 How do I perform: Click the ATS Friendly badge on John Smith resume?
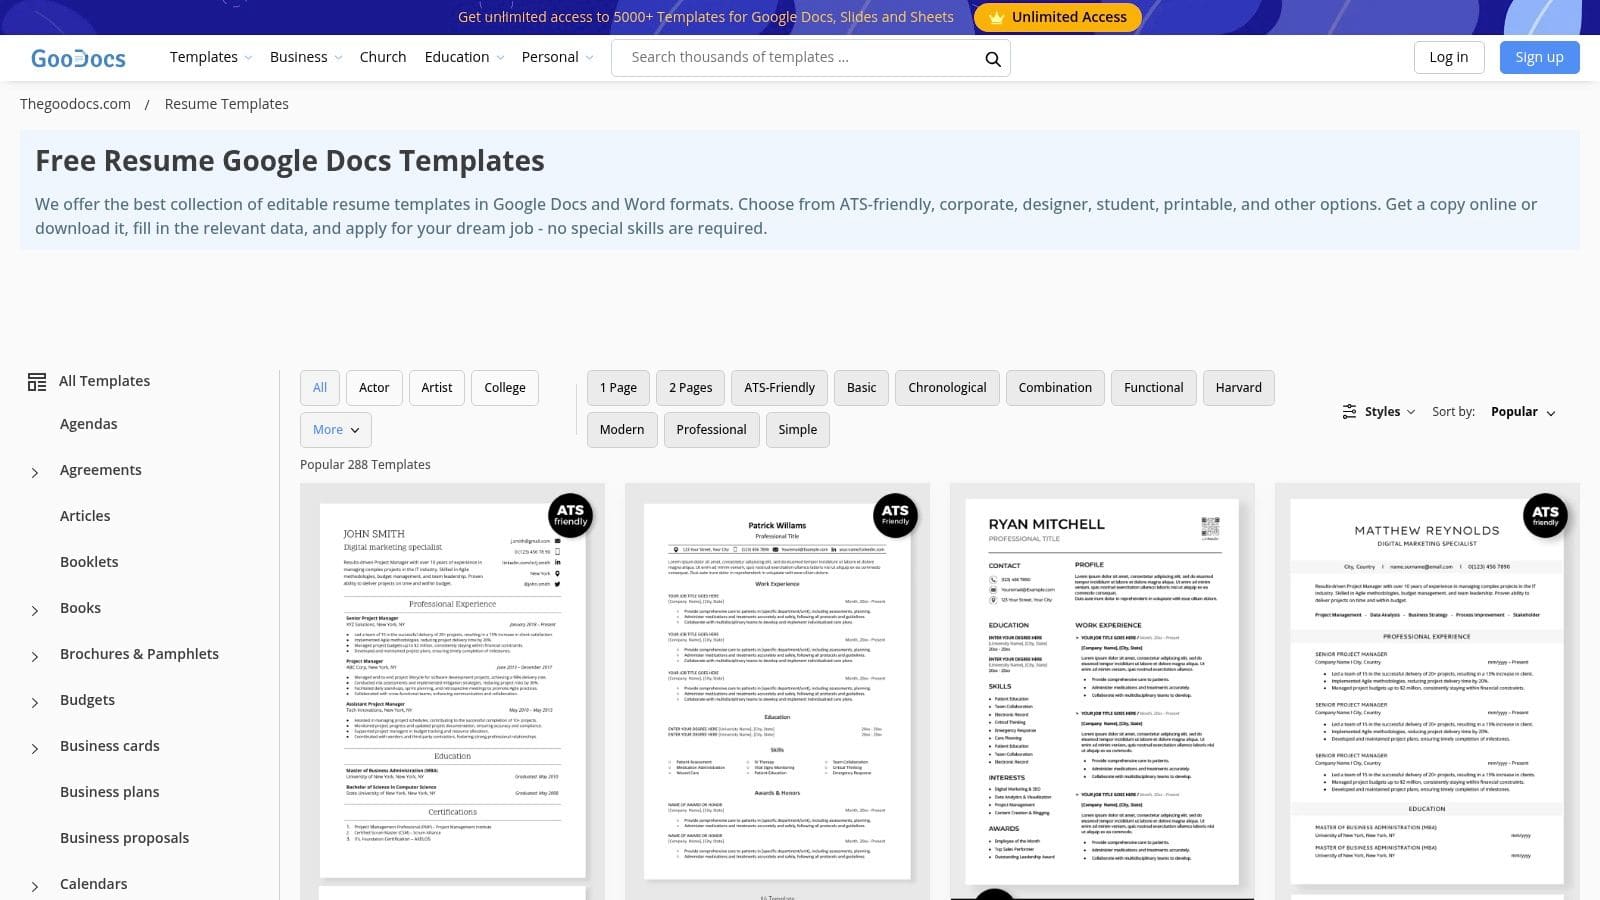click(570, 514)
